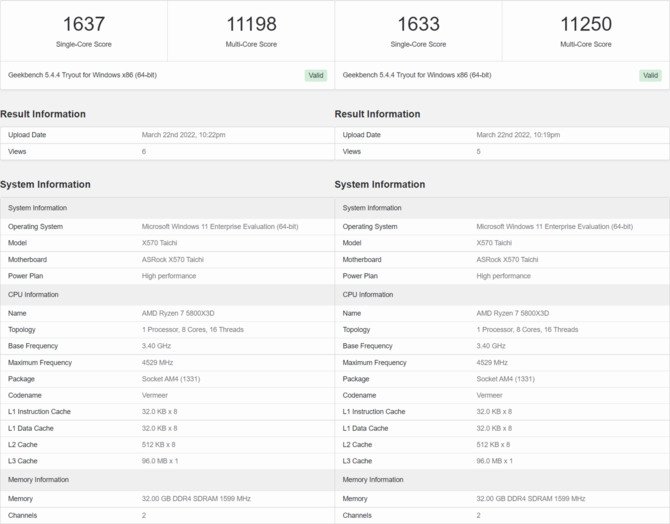The image size is (670, 524).
Task: Select the topology value in the 1637 result
Action: click(193, 330)
